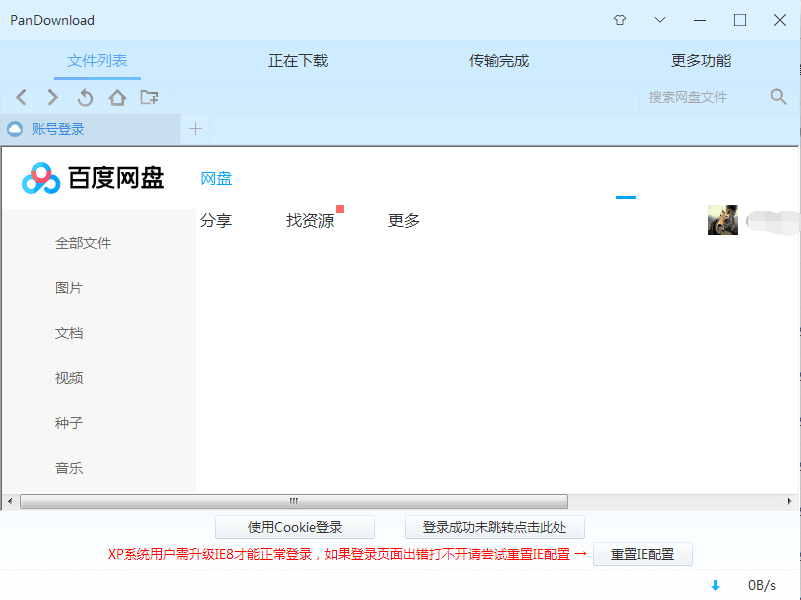Click the horizontal scrollbar thumb
Image resolution: width=801 pixels, height=600 pixels.
point(293,501)
